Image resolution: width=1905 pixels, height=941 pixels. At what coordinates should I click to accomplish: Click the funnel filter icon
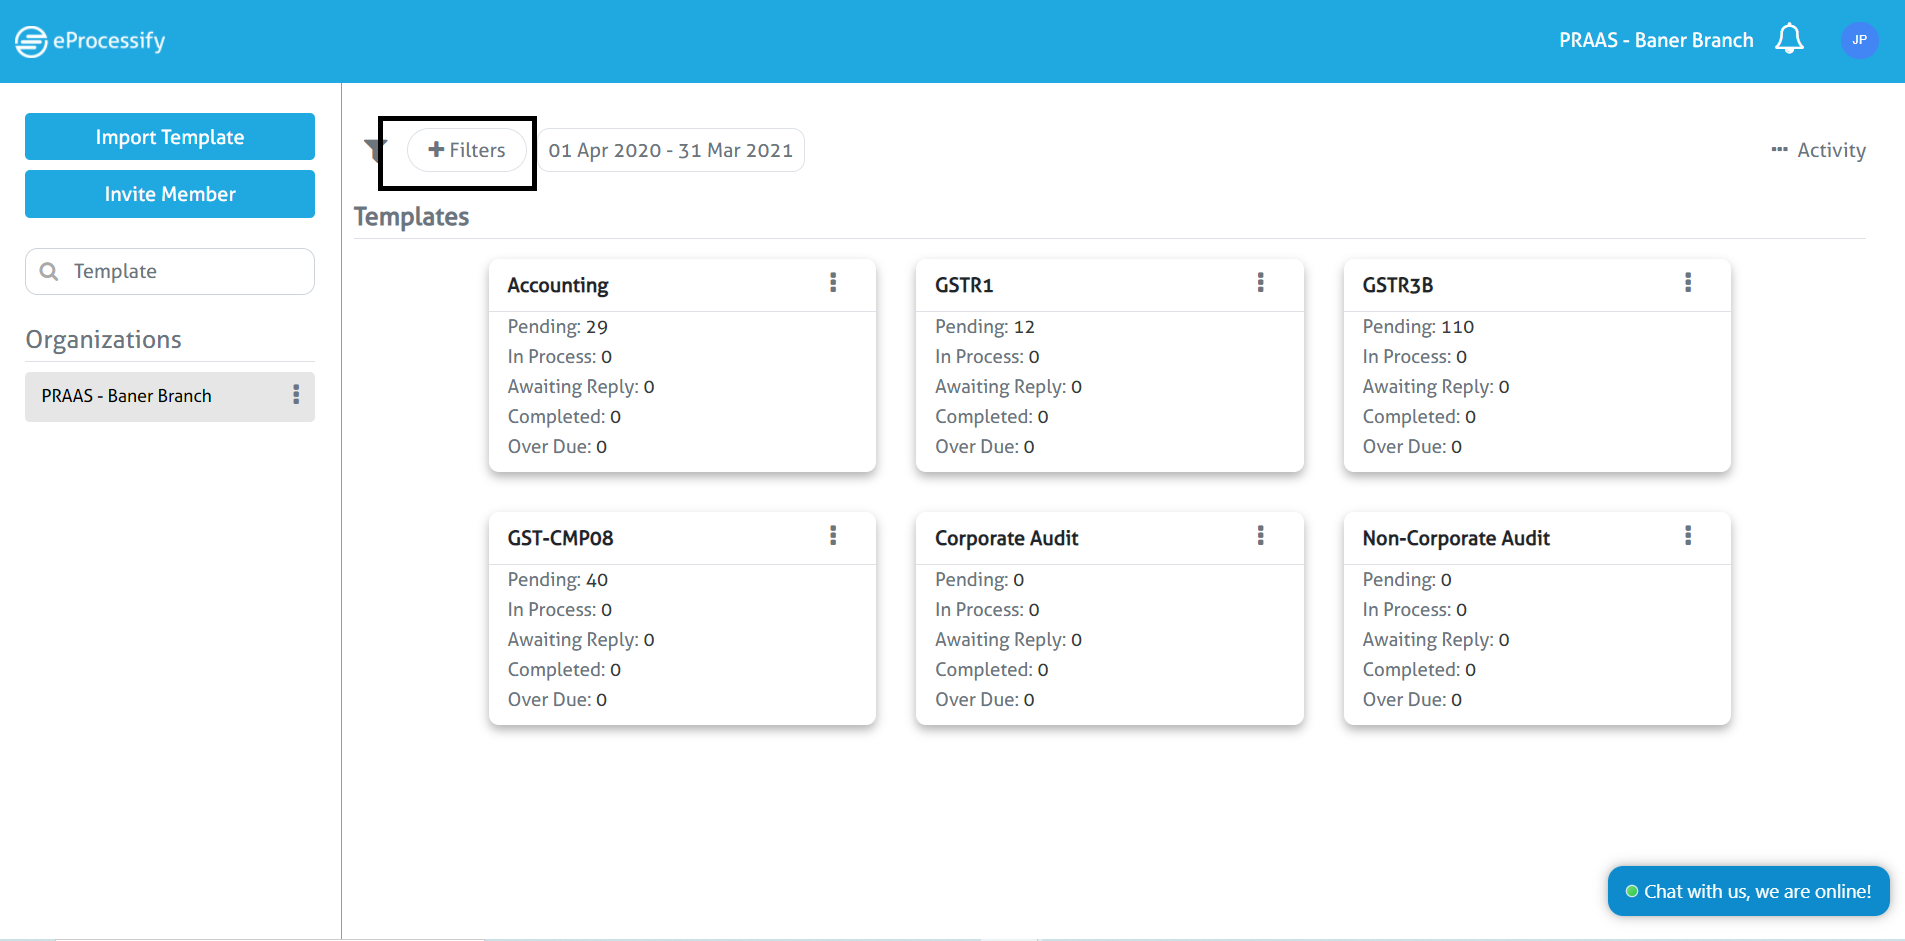pos(373,151)
